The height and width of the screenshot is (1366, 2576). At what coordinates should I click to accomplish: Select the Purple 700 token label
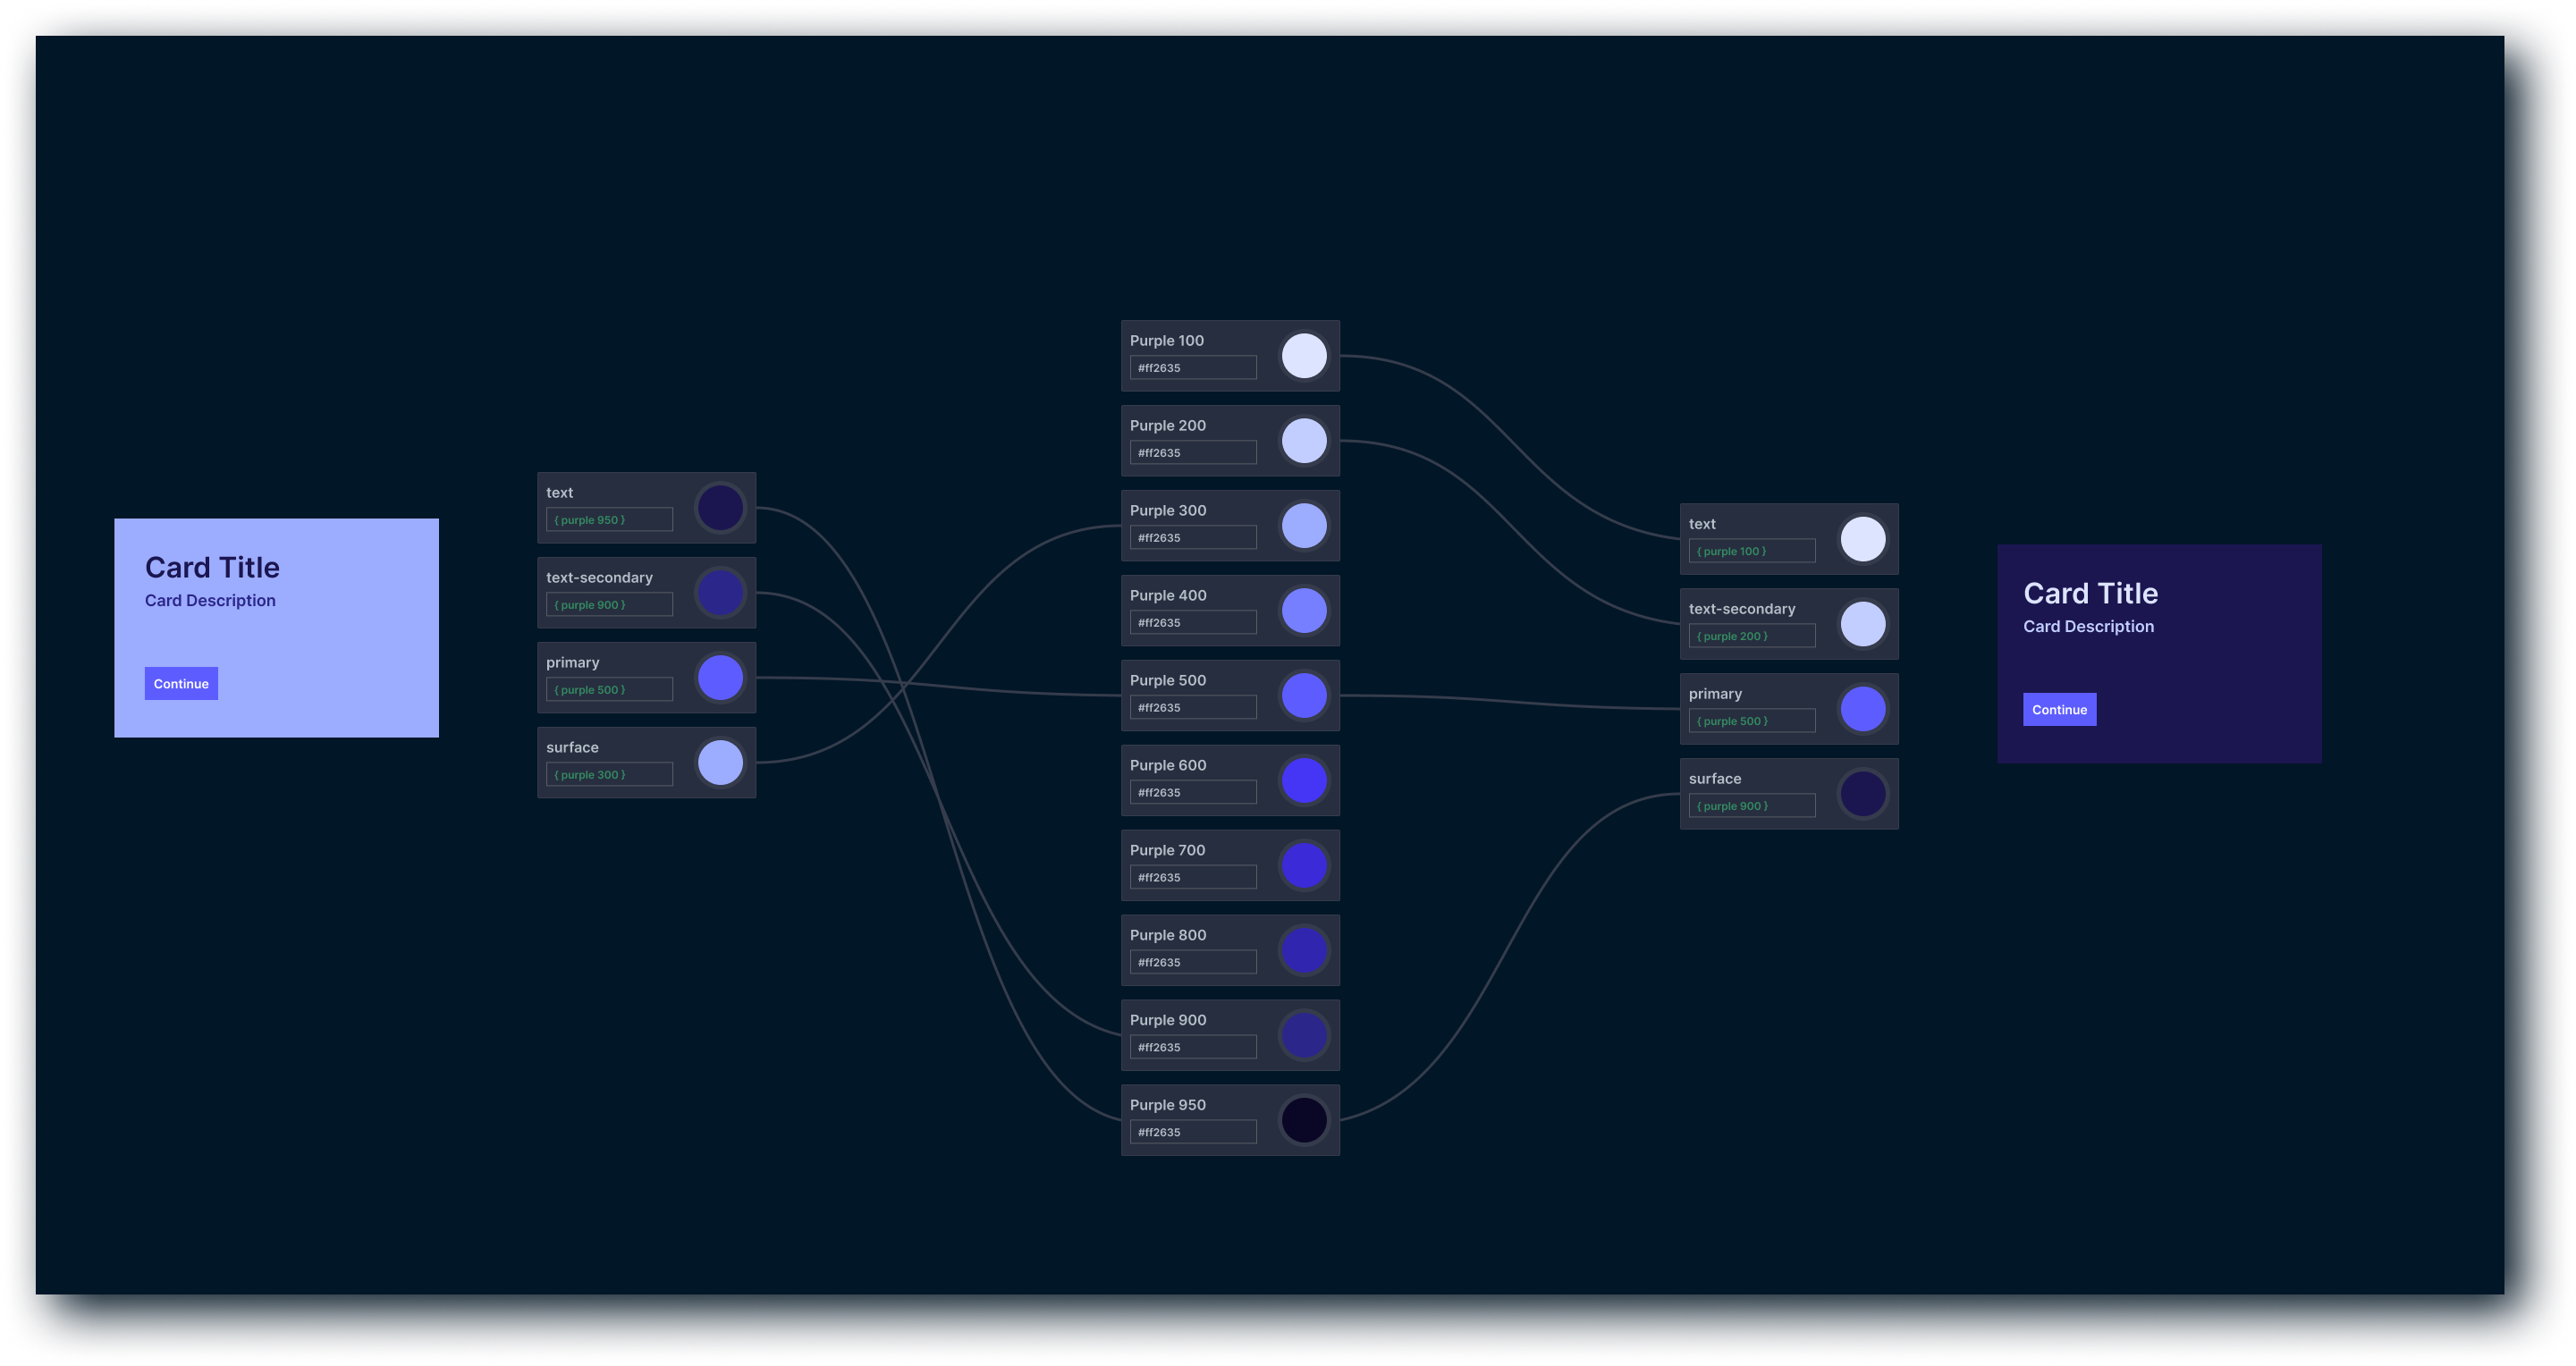(1167, 850)
